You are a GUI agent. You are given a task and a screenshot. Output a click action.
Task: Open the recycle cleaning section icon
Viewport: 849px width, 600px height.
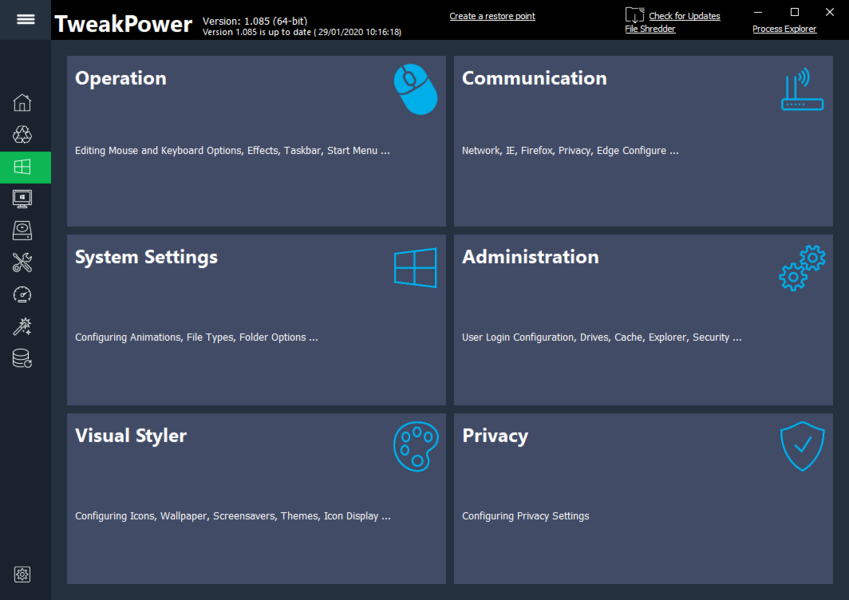coord(22,135)
